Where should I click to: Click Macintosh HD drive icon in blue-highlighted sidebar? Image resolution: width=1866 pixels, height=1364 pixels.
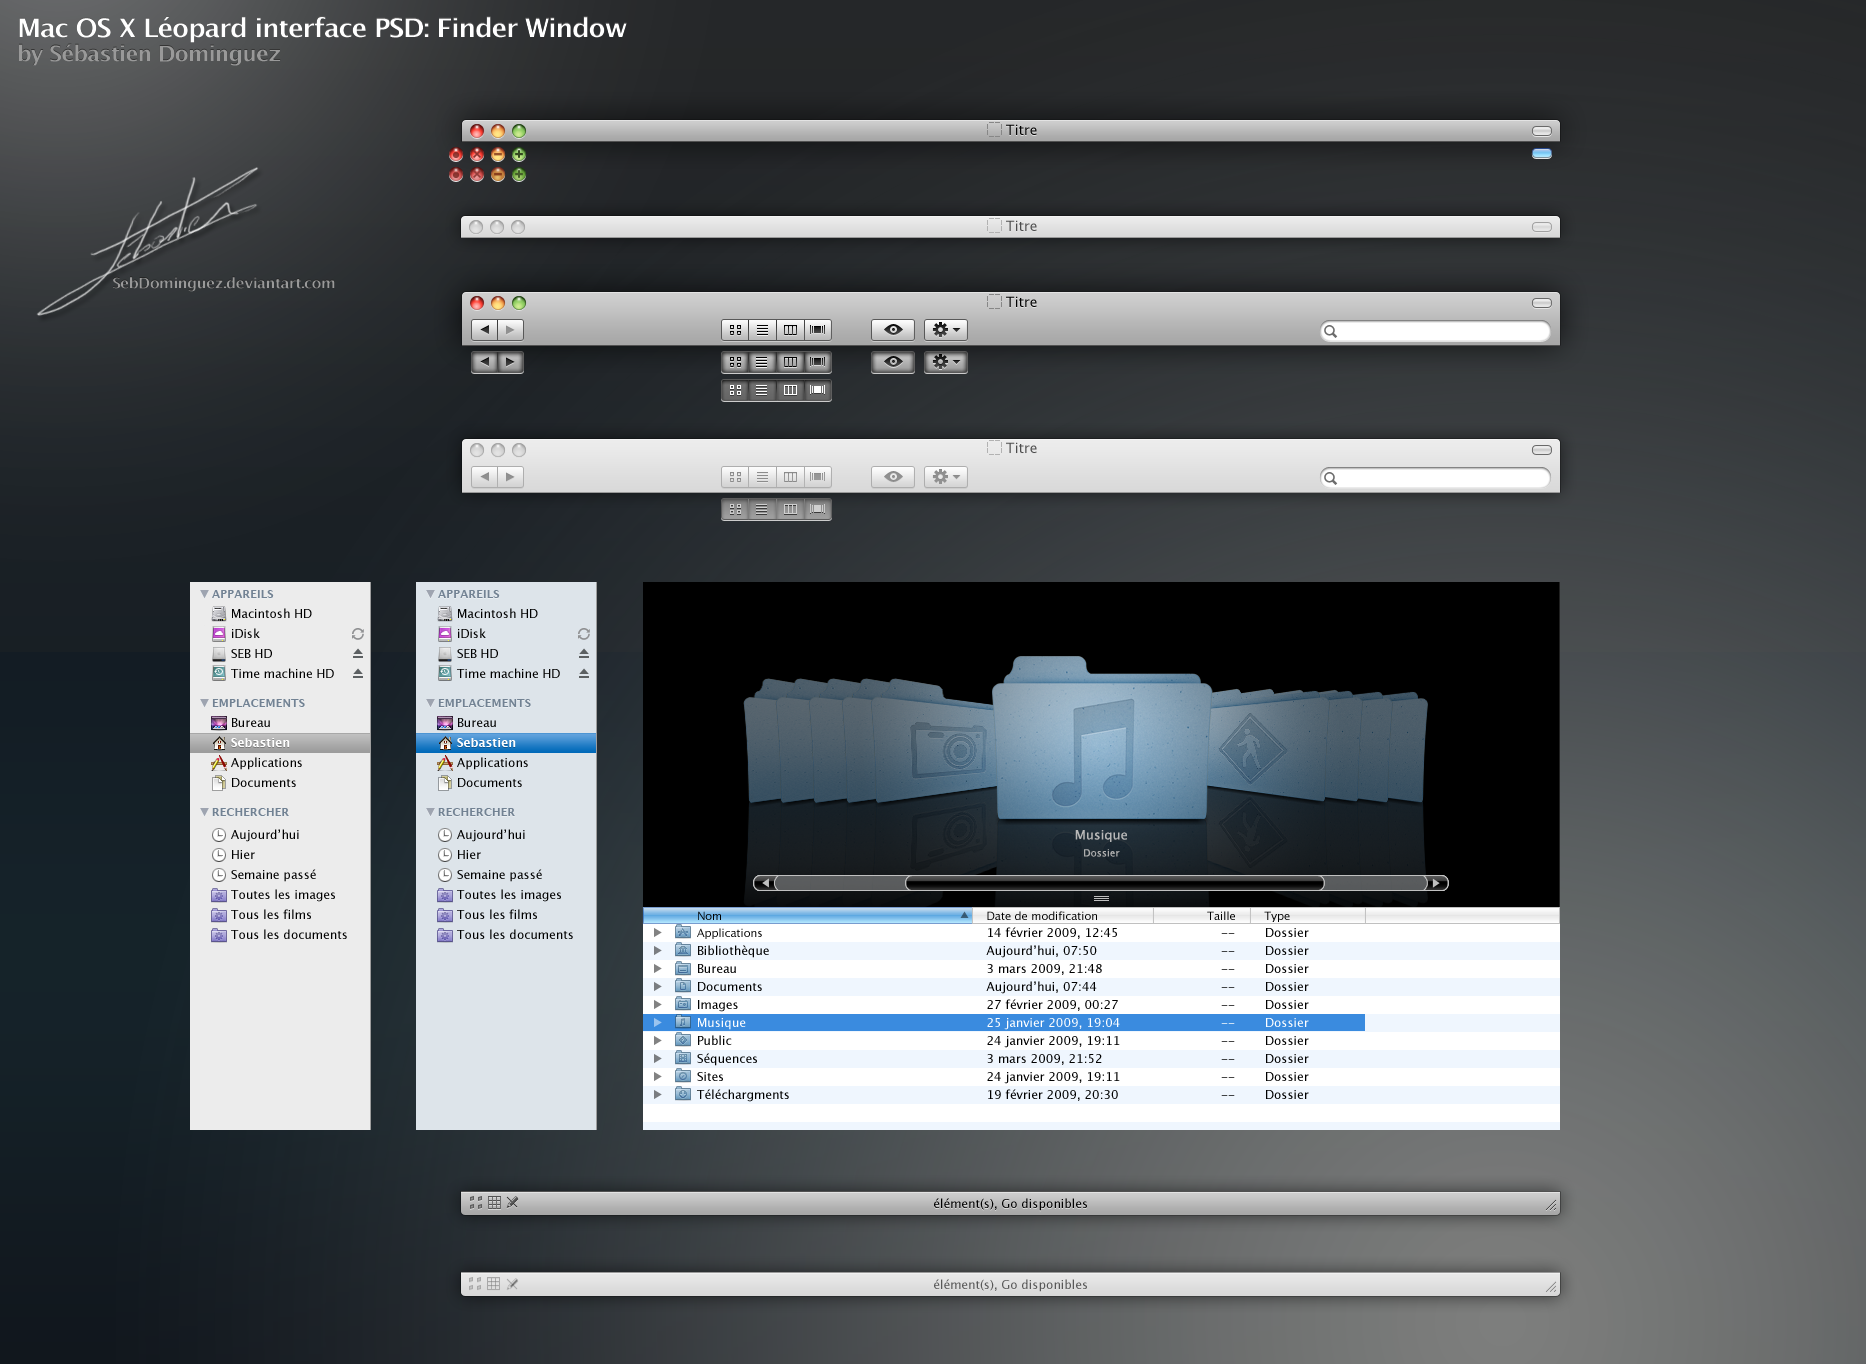pos(445,614)
